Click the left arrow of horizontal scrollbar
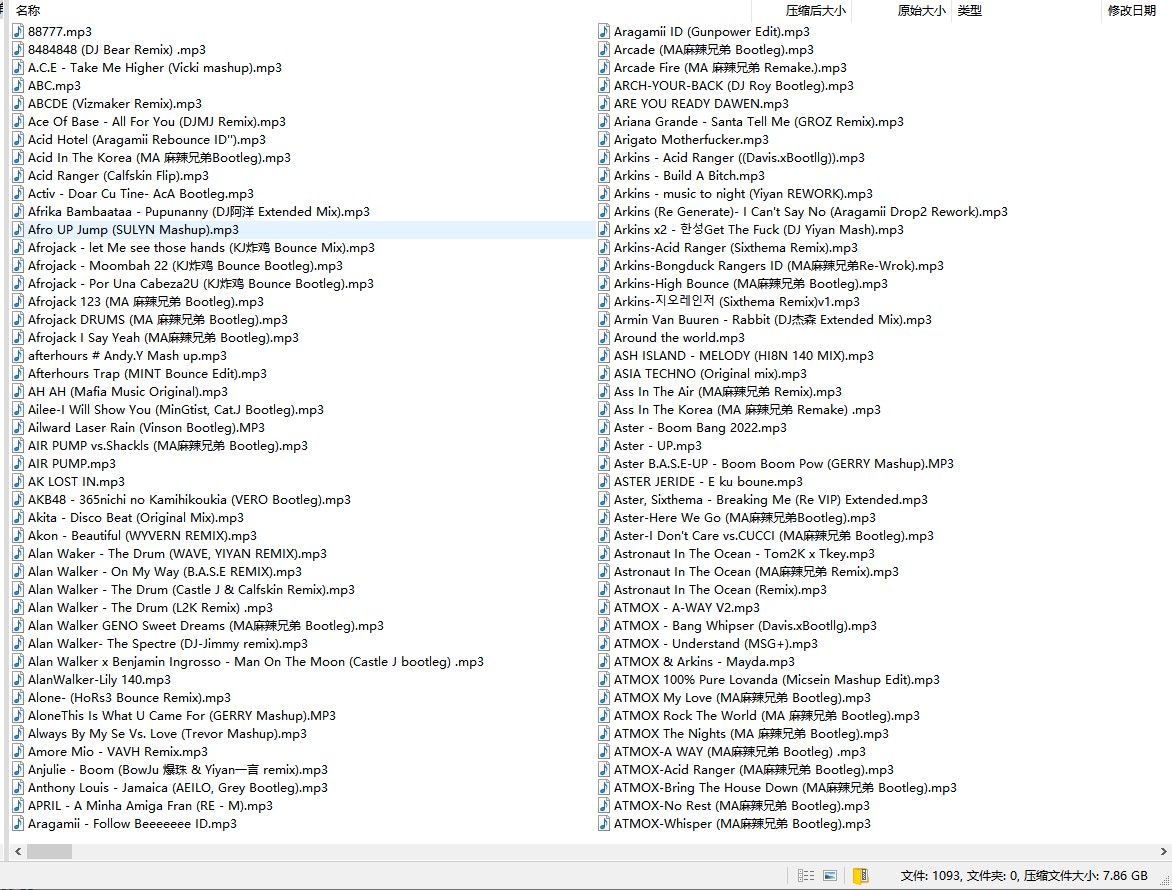 (15, 852)
